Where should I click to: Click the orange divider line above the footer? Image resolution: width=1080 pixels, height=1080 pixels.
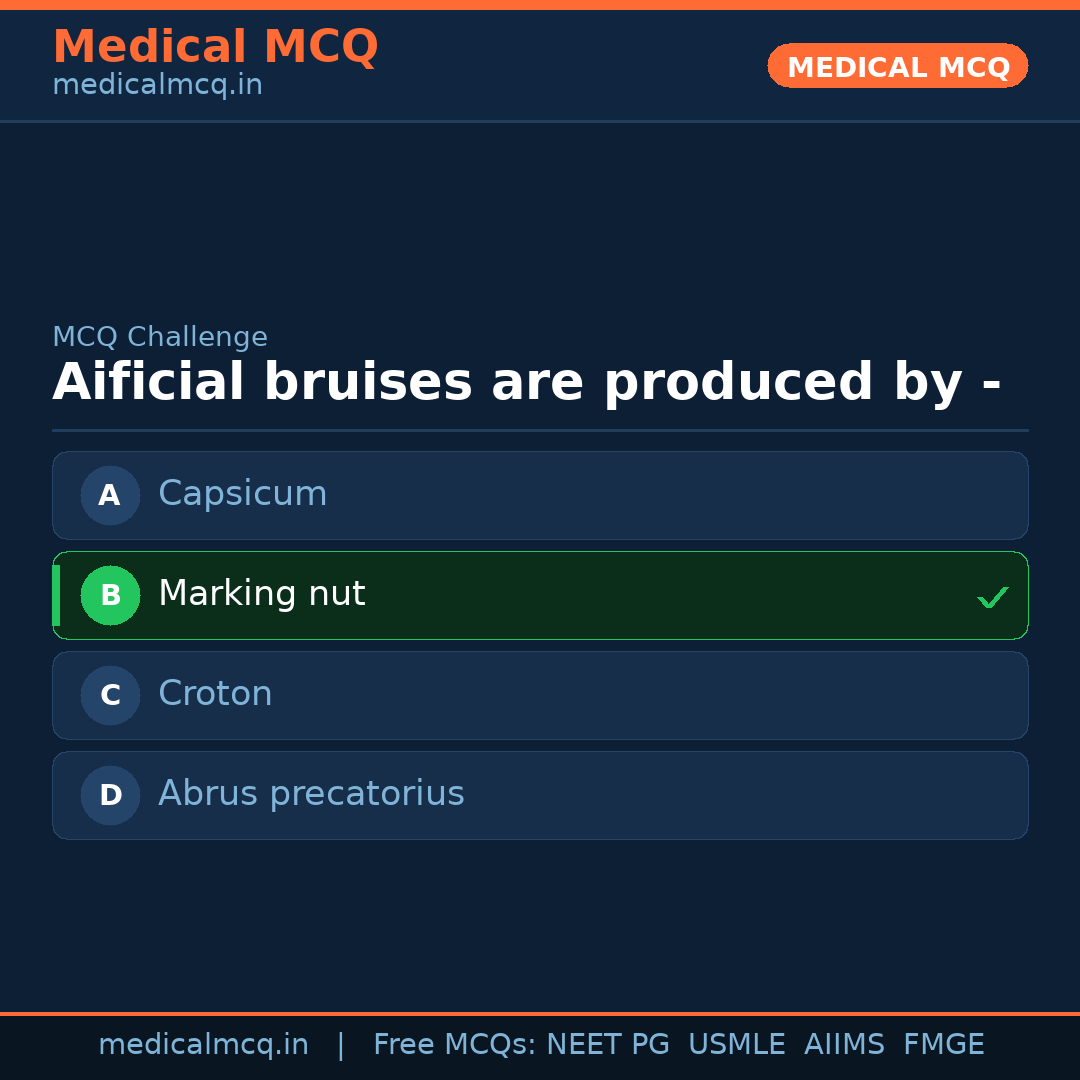[x=540, y=1013]
